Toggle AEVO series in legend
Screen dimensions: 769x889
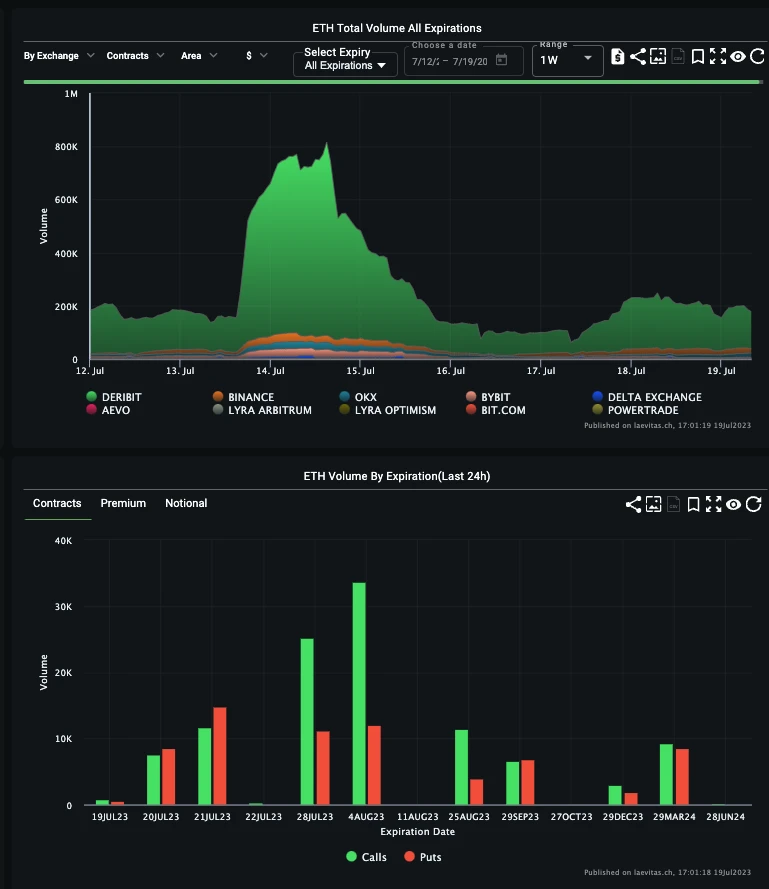108,410
